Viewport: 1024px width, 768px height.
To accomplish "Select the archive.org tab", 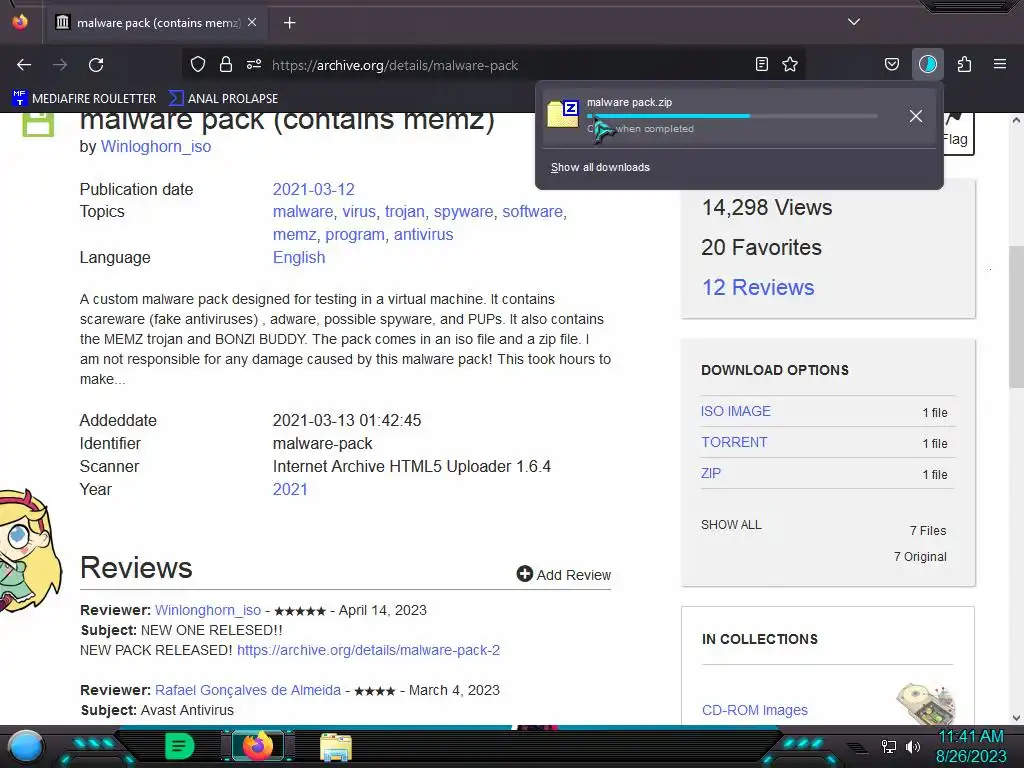I will (x=157, y=23).
